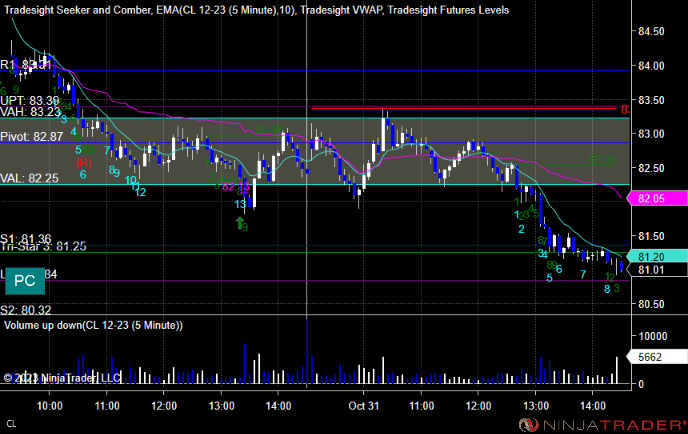Click the S2: 80.32 label
This screenshot has width=688, height=434.
[25, 310]
